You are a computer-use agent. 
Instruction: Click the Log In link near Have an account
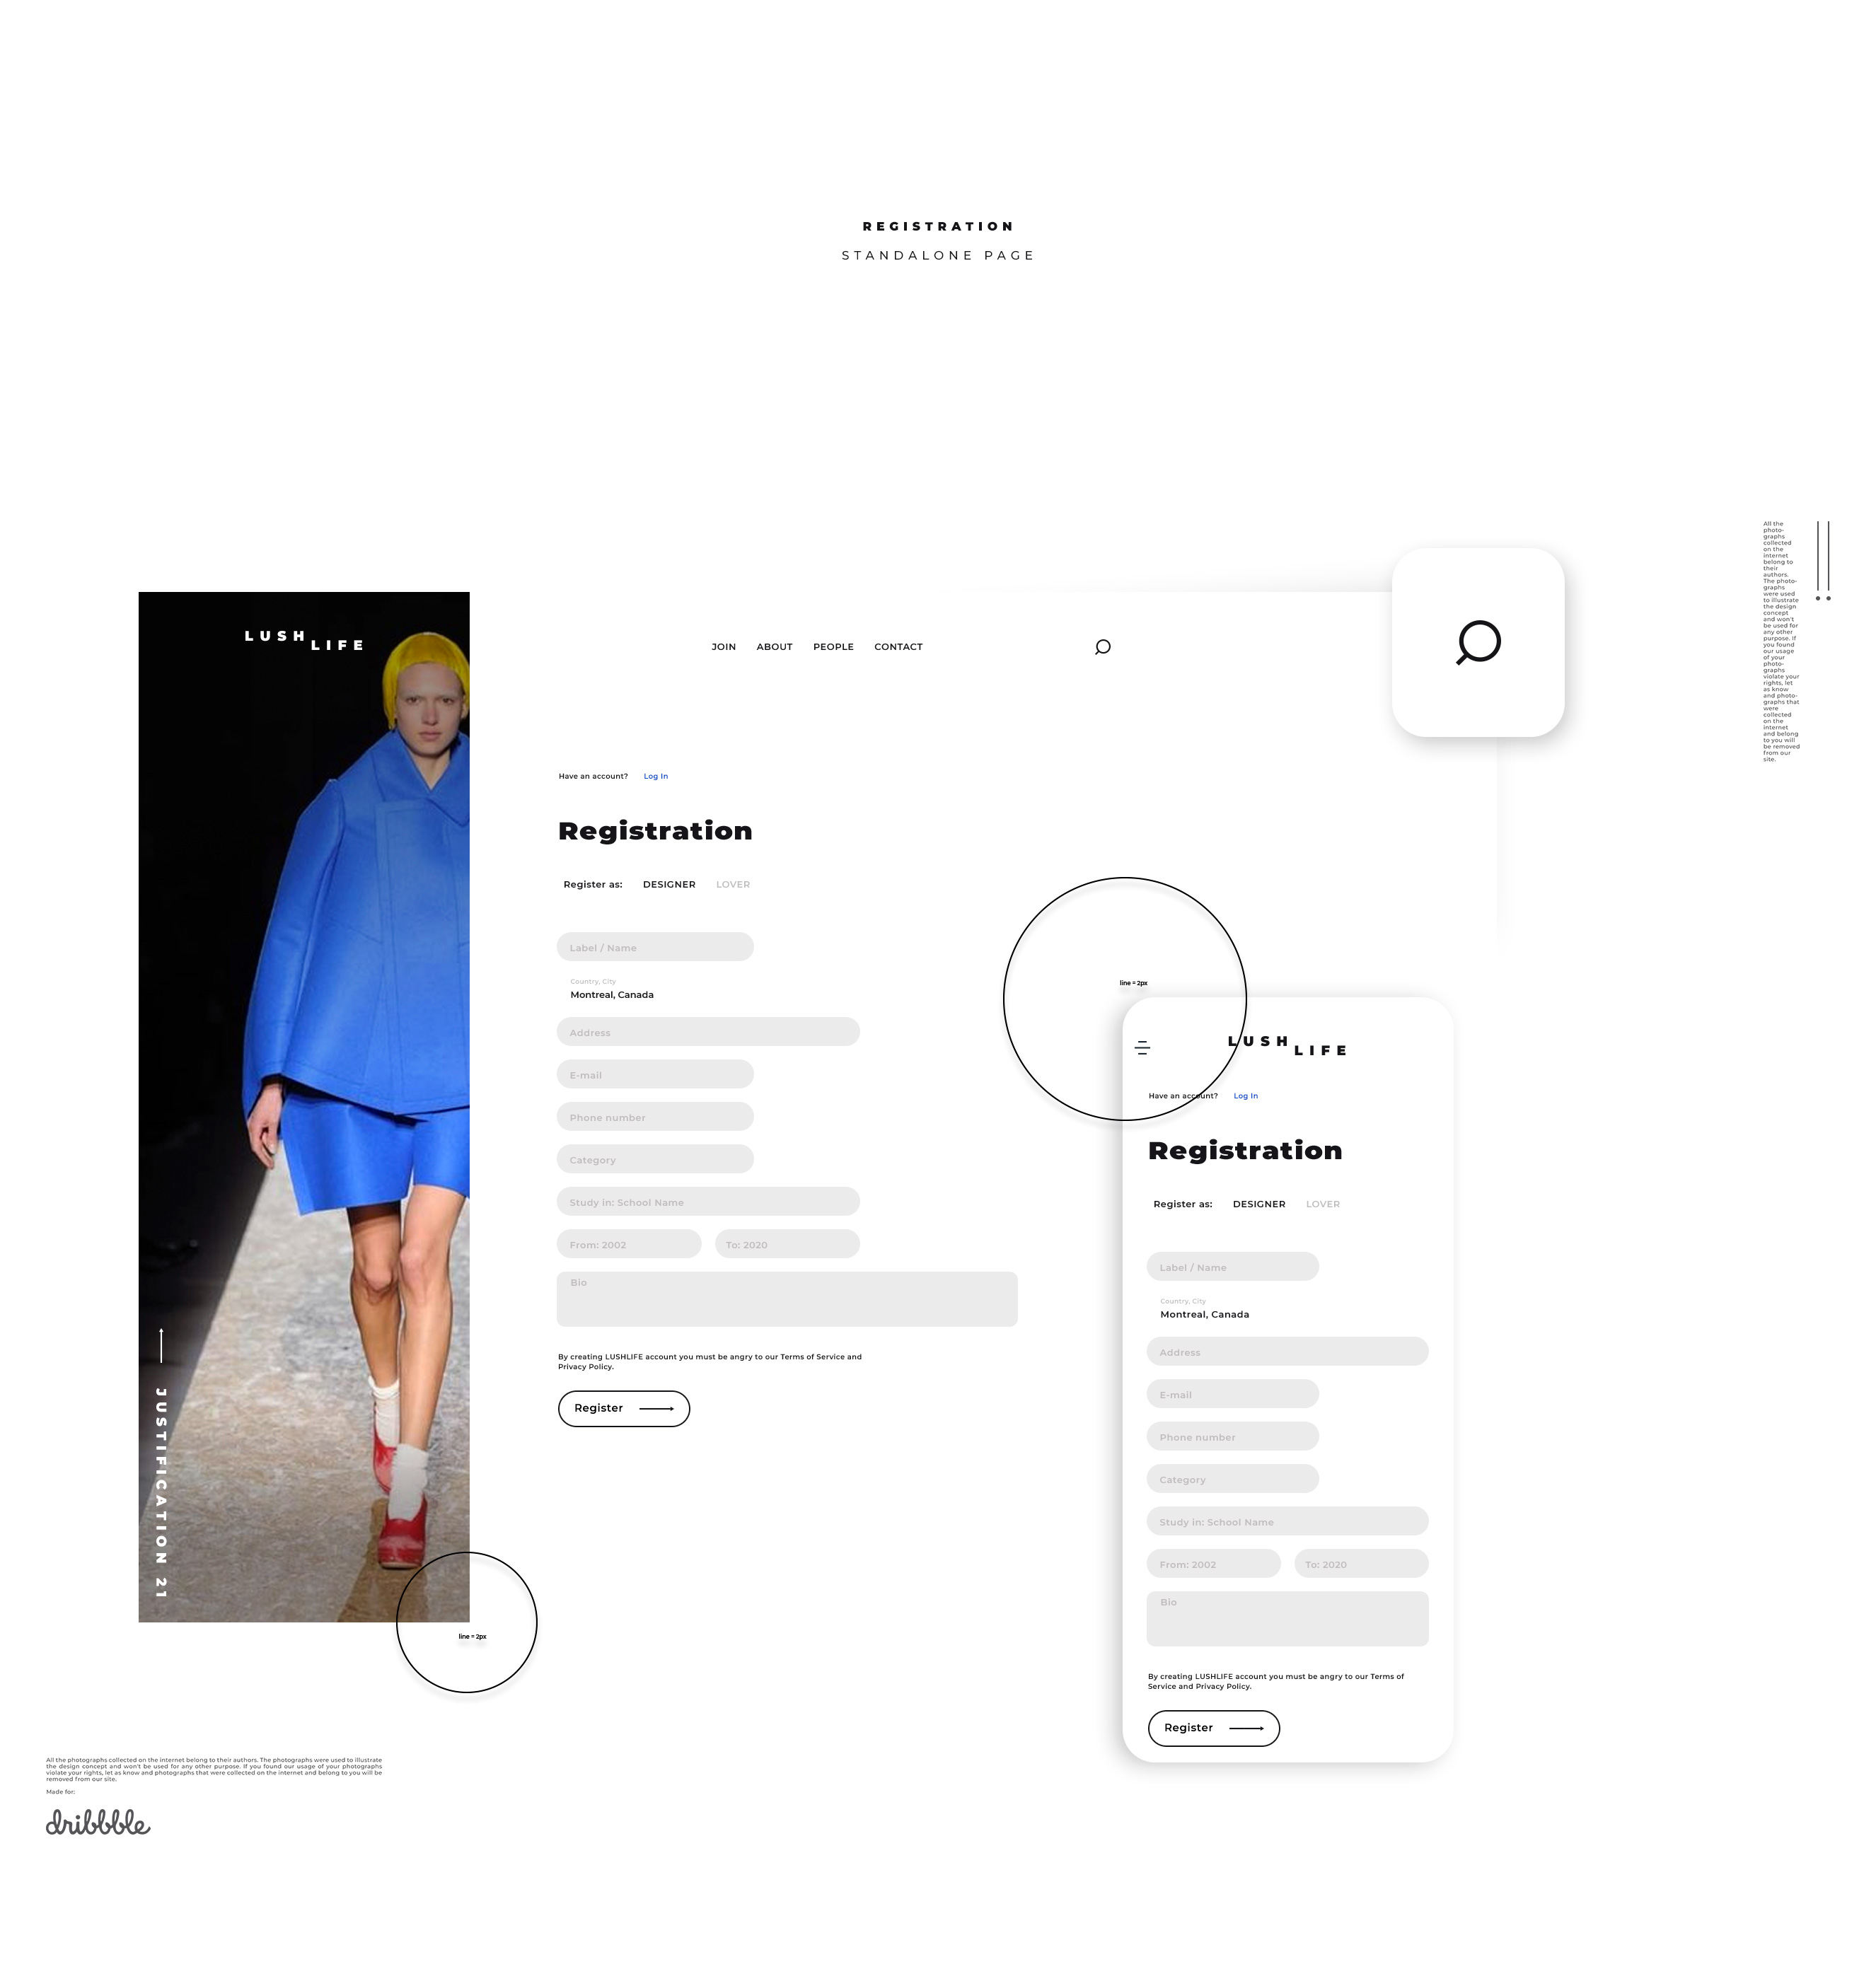pyautogui.click(x=656, y=775)
